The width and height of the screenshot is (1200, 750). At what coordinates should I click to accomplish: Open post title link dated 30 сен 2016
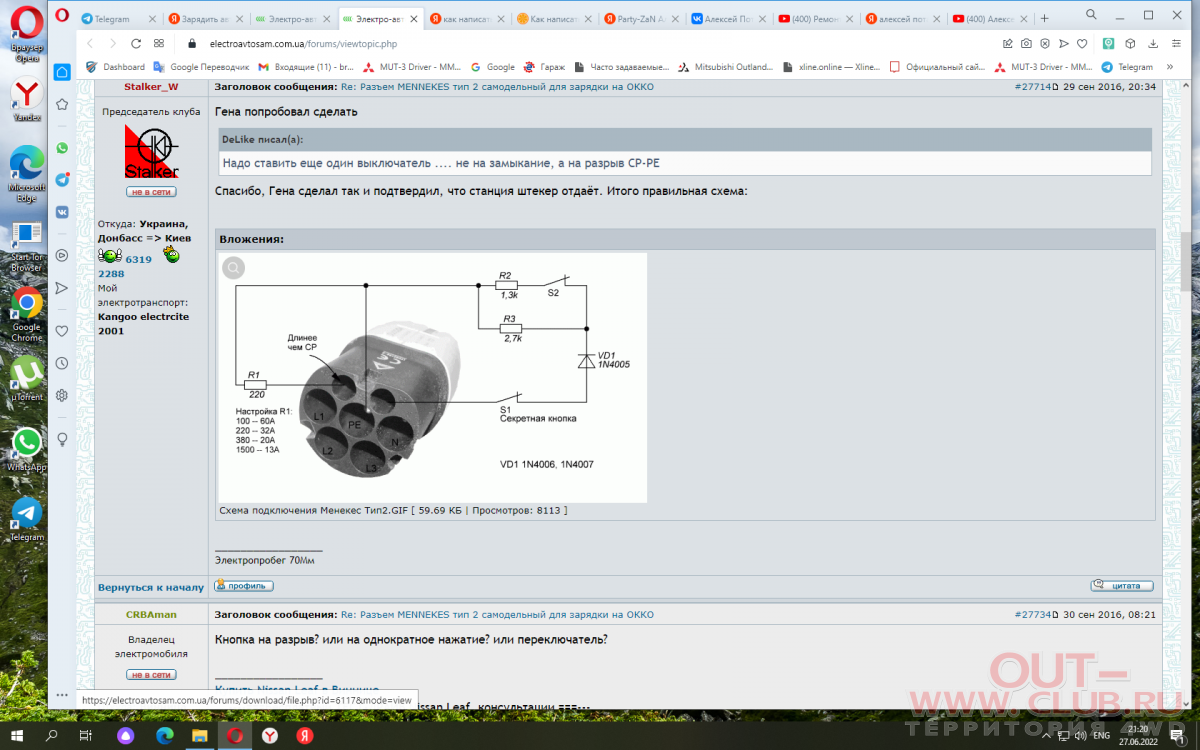click(x=497, y=614)
